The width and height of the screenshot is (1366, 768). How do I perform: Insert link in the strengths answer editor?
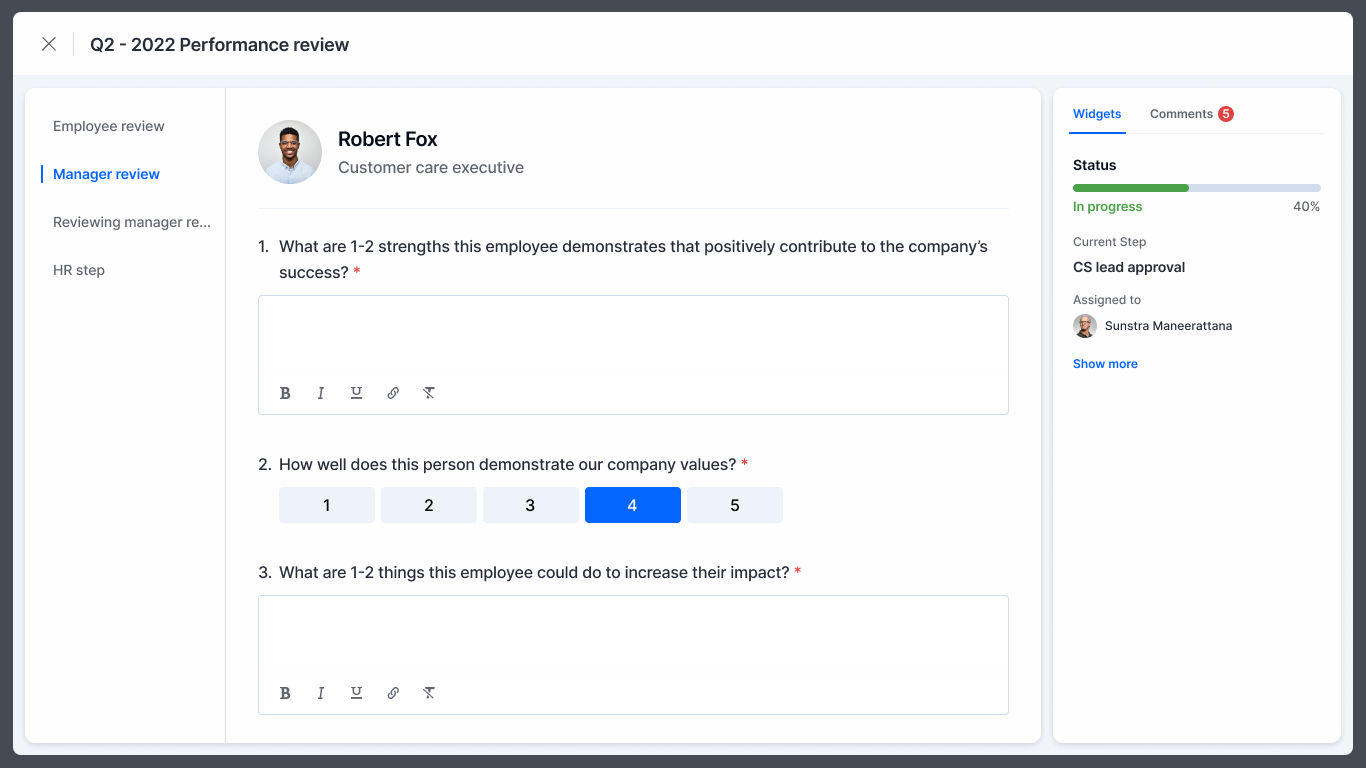pos(393,393)
